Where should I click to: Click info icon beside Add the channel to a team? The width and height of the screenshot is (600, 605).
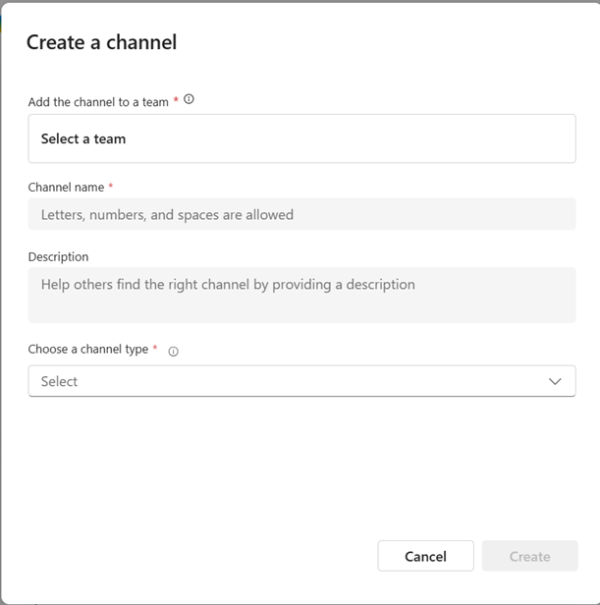tap(189, 99)
